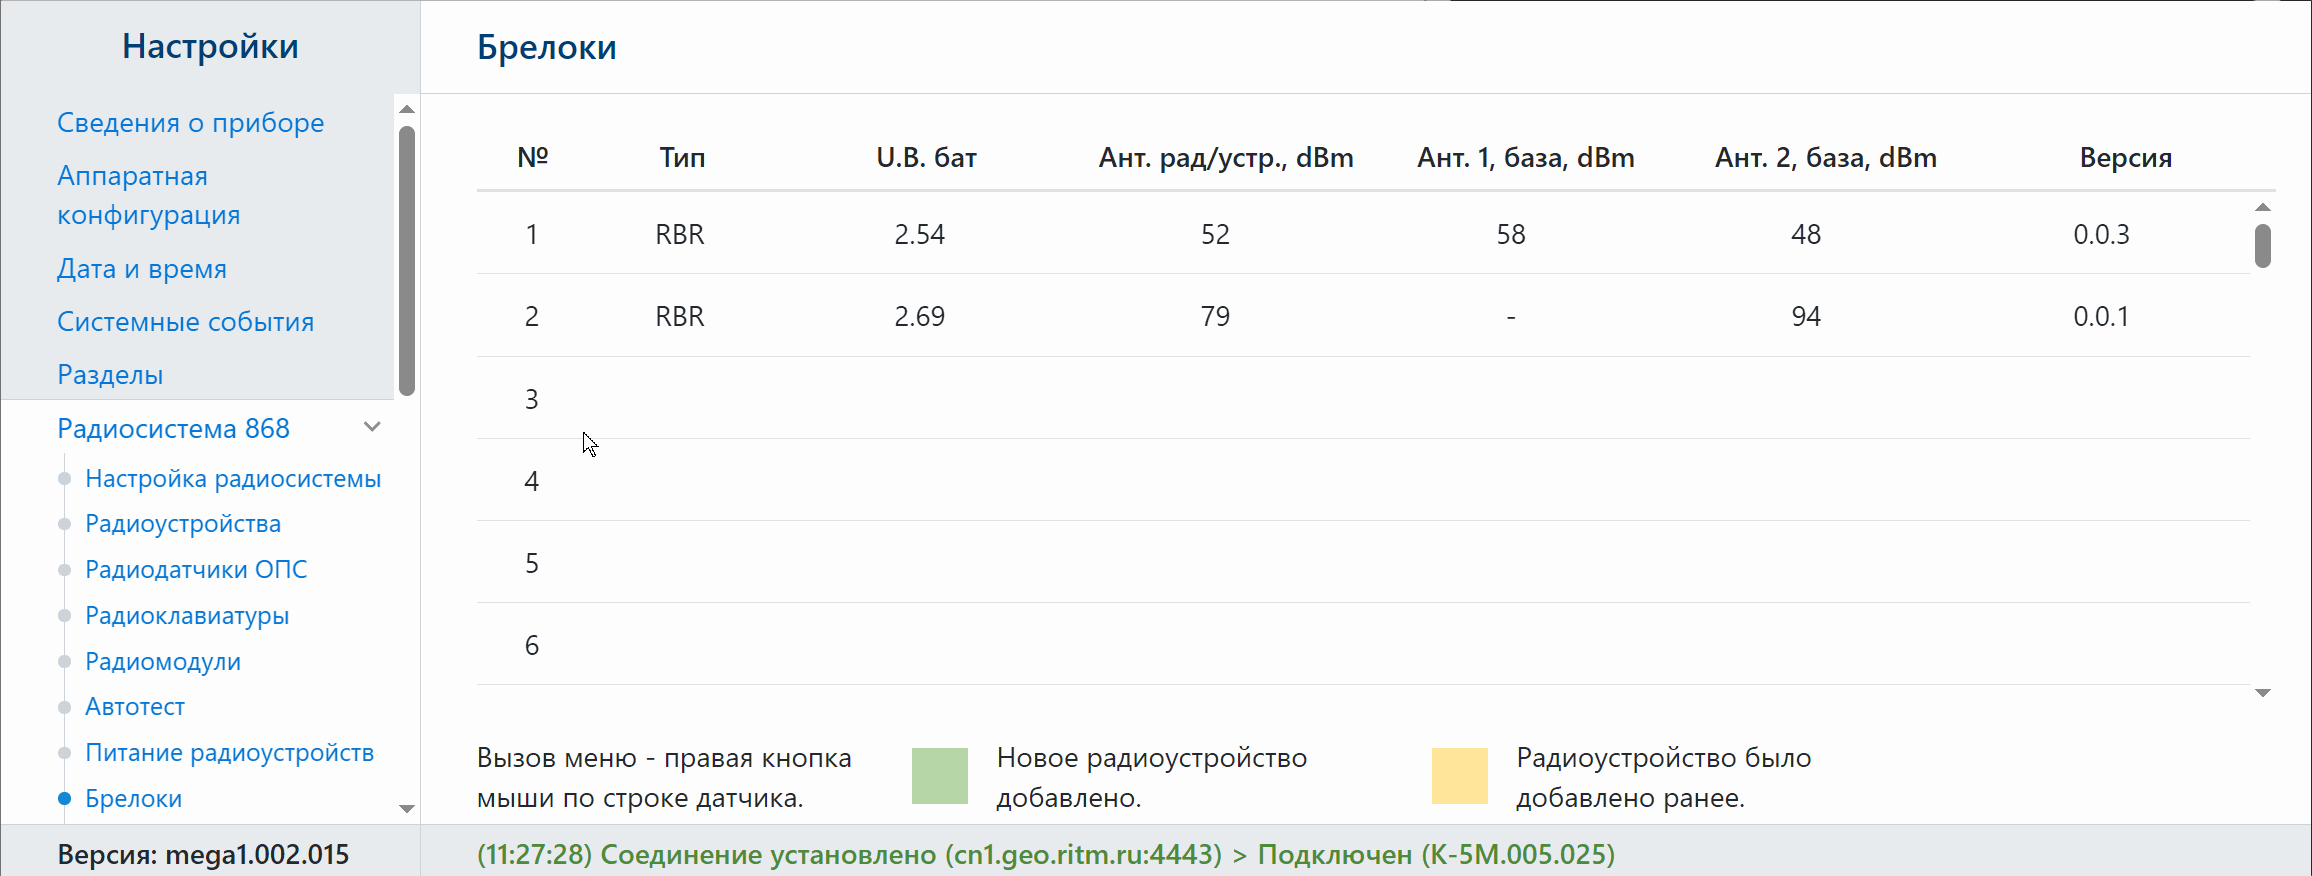Open Аппаратная конфигурация page

[x=148, y=195]
